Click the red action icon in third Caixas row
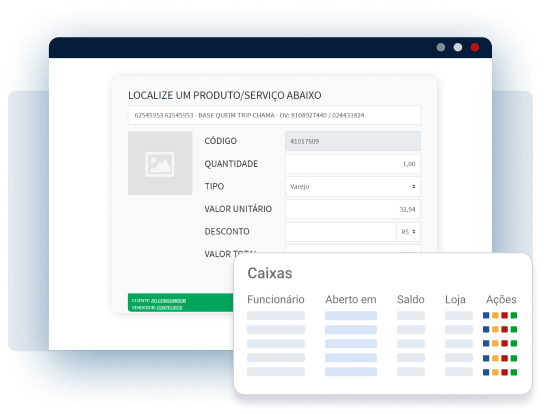Image resolution: width=544 pixels, height=414 pixels. point(504,343)
